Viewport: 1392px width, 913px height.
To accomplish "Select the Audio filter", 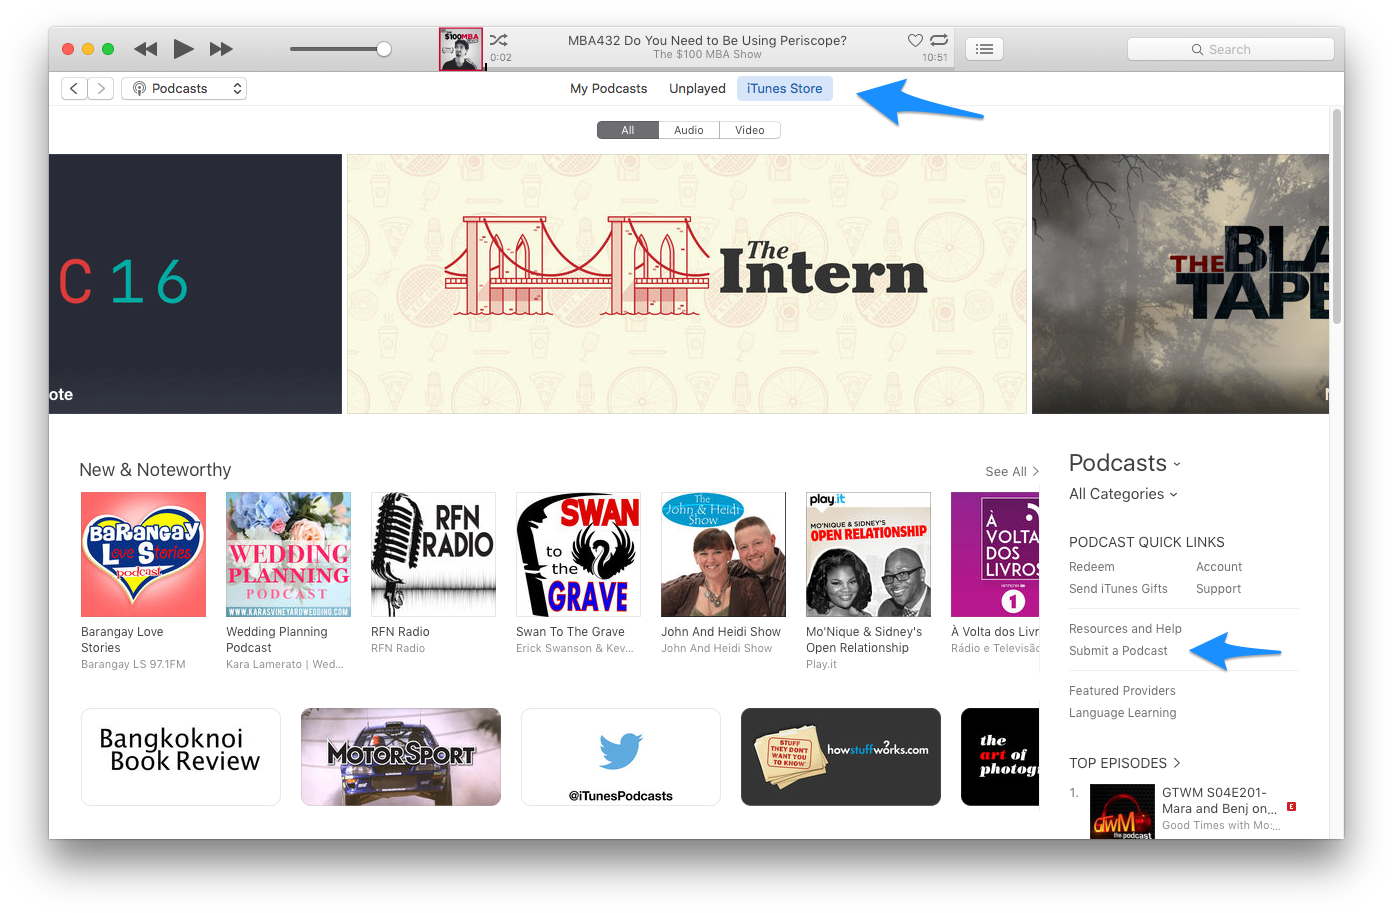I will [688, 129].
